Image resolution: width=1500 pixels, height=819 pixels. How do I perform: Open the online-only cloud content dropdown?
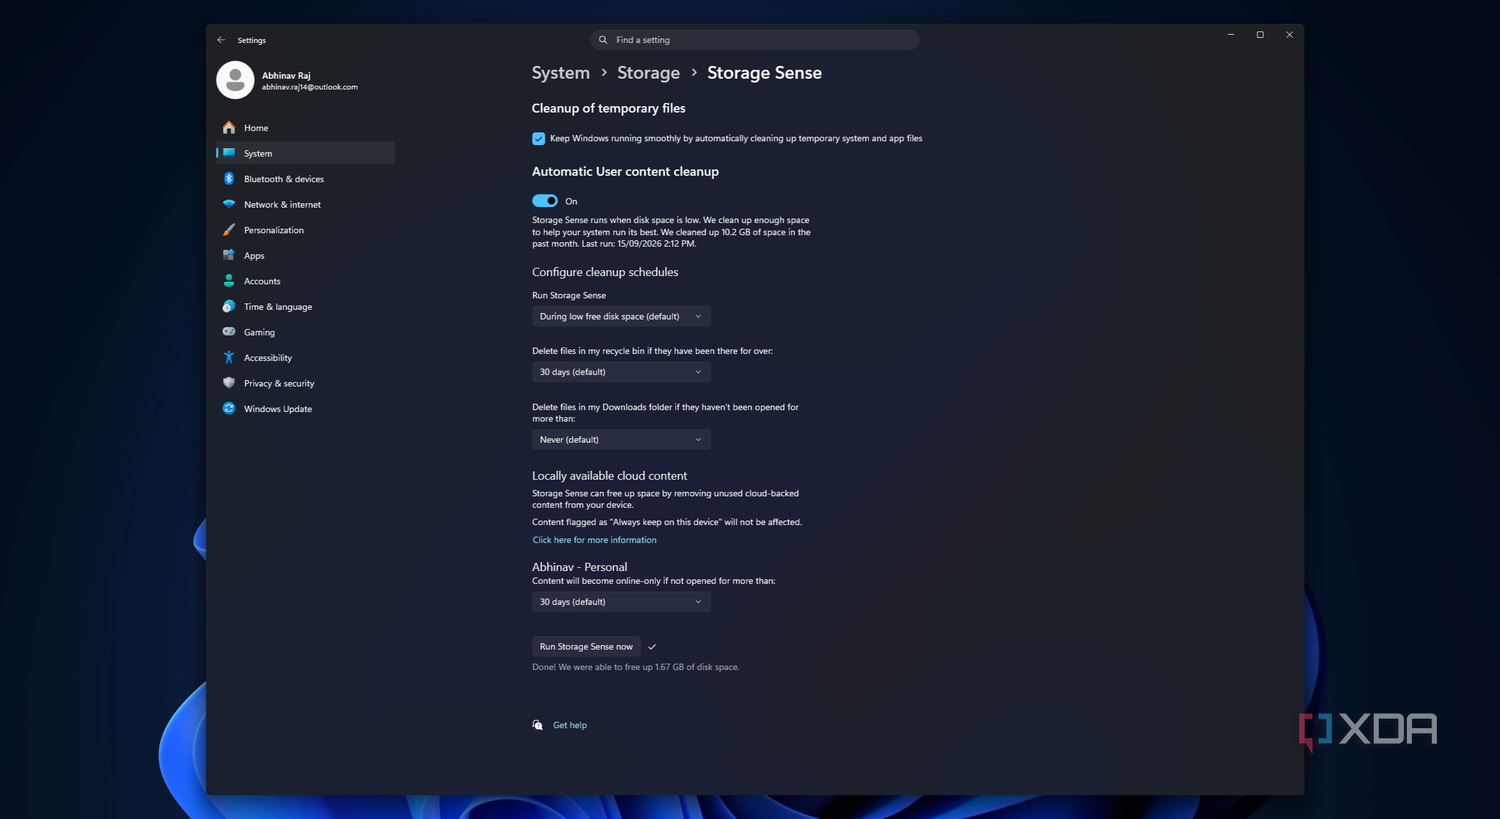coord(621,602)
